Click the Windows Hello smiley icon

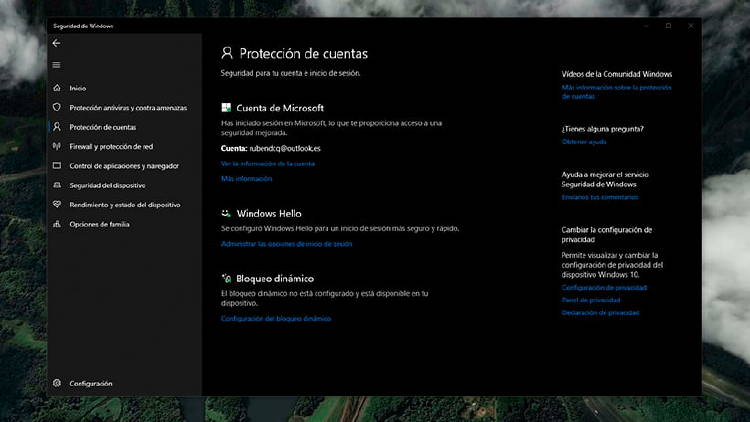pos(226,213)
